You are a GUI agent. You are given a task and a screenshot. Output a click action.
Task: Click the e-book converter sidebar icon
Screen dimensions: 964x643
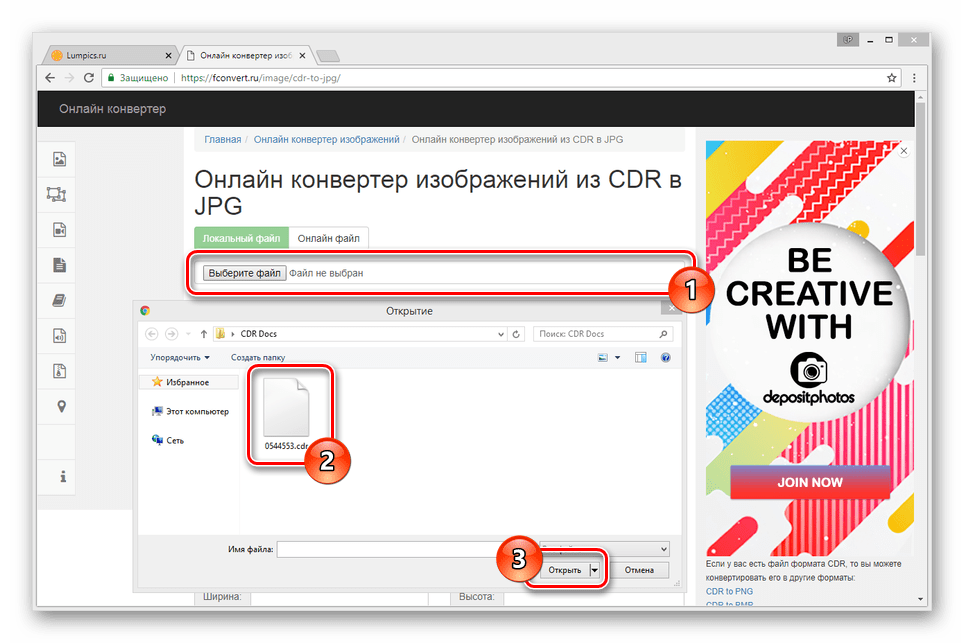pos(59,300)
